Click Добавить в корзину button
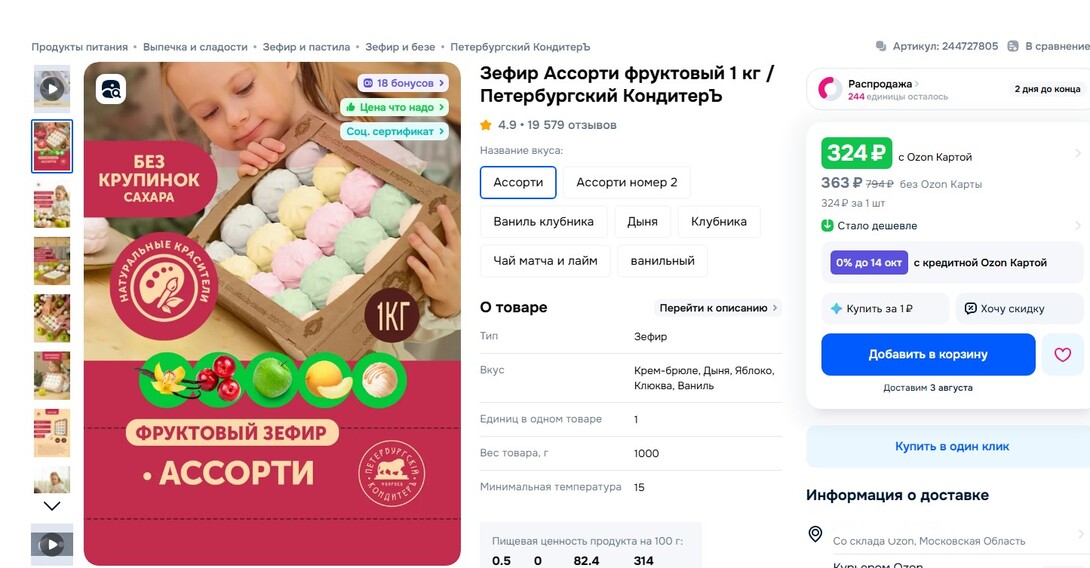 [928, 355]
